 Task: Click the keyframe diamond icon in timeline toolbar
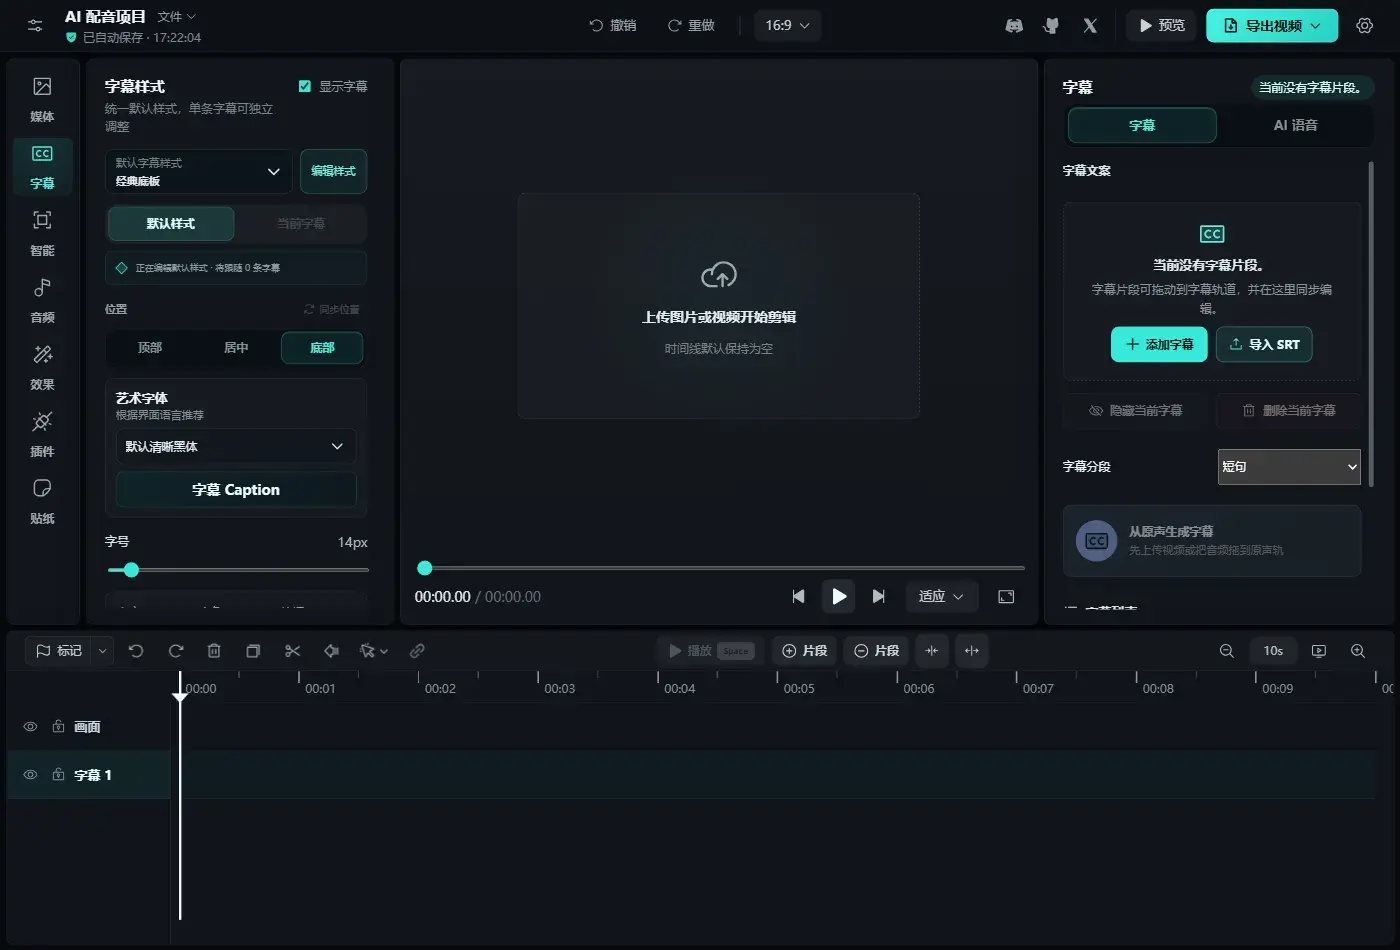[331, 651]
